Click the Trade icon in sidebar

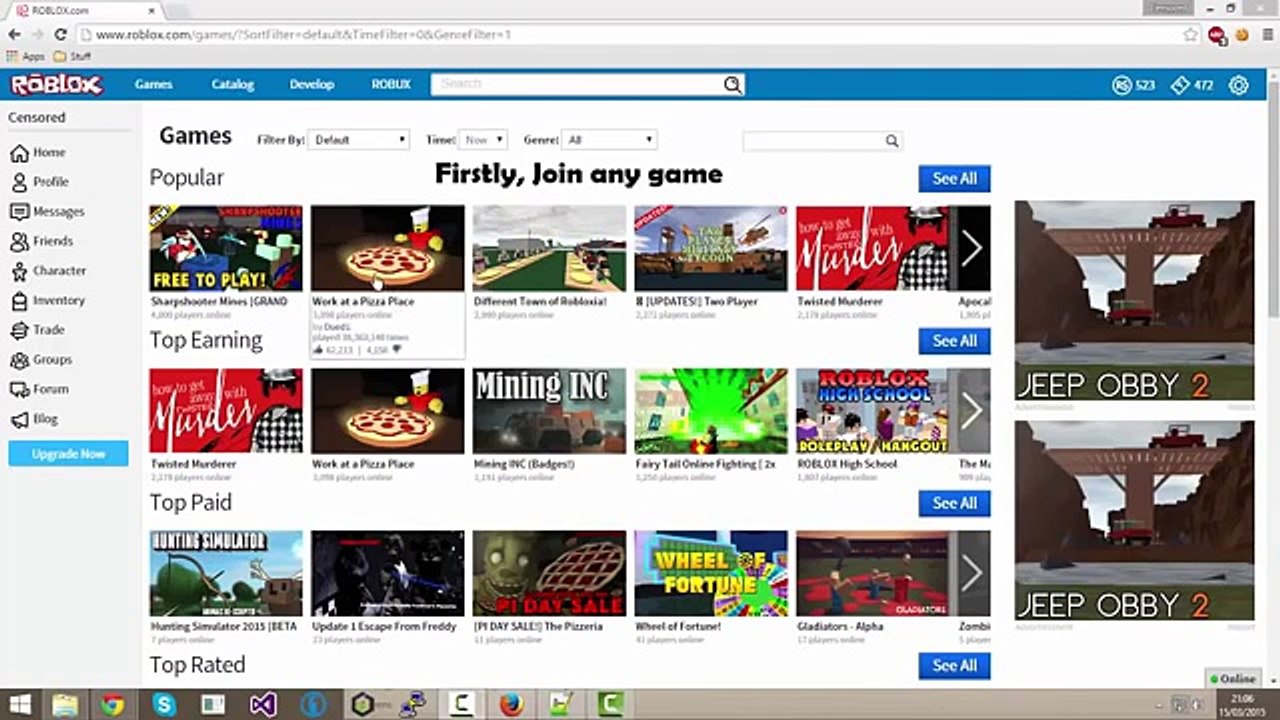point(19,330)
